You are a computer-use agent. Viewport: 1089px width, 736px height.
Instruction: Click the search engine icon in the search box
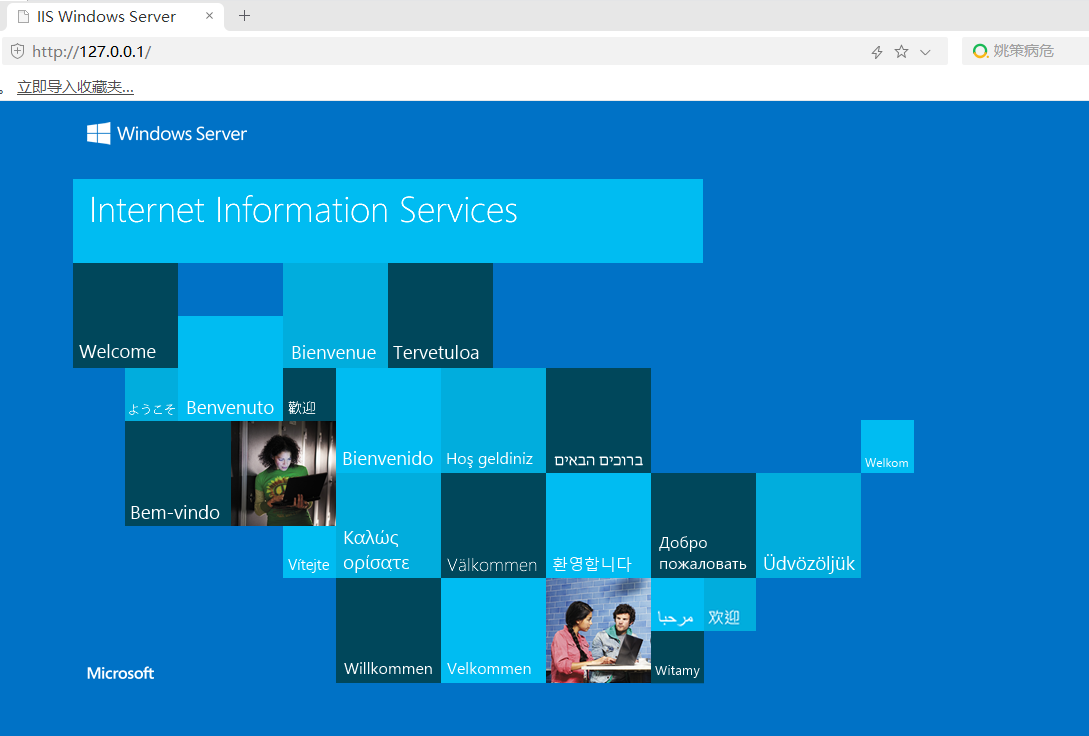[980, 51]
